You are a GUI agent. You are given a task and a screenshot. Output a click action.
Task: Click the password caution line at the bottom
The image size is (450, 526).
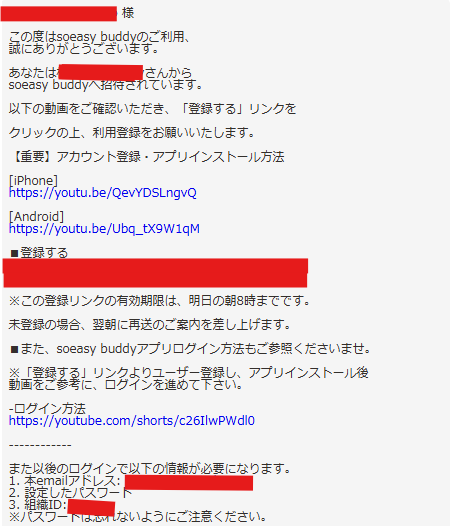tap(138, 517)
